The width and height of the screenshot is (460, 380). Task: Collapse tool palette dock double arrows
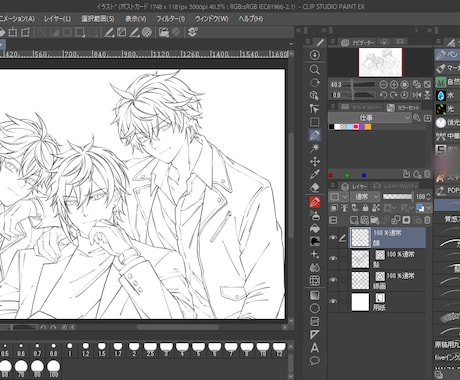tap(323, 30)
